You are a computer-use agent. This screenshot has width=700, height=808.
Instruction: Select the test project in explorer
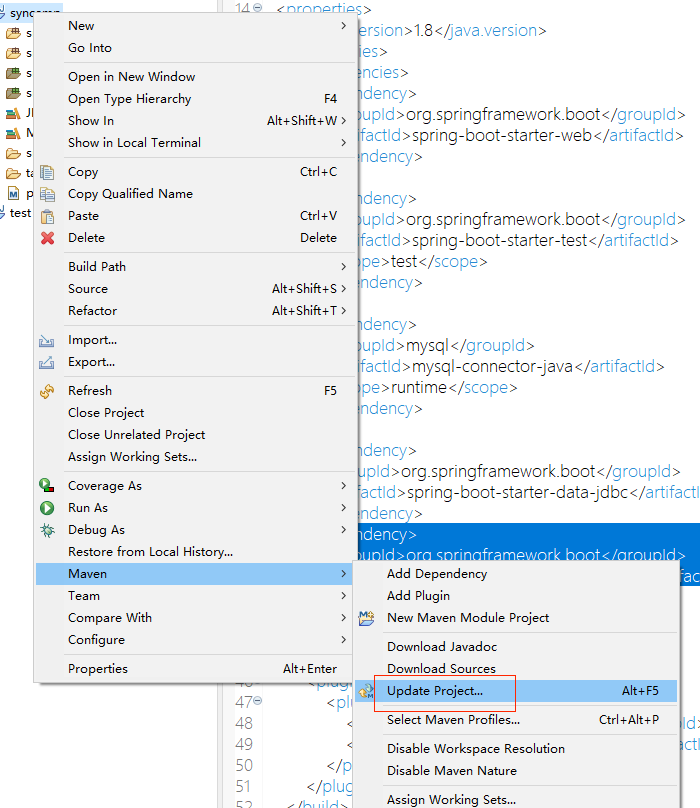tap(20, 213)
